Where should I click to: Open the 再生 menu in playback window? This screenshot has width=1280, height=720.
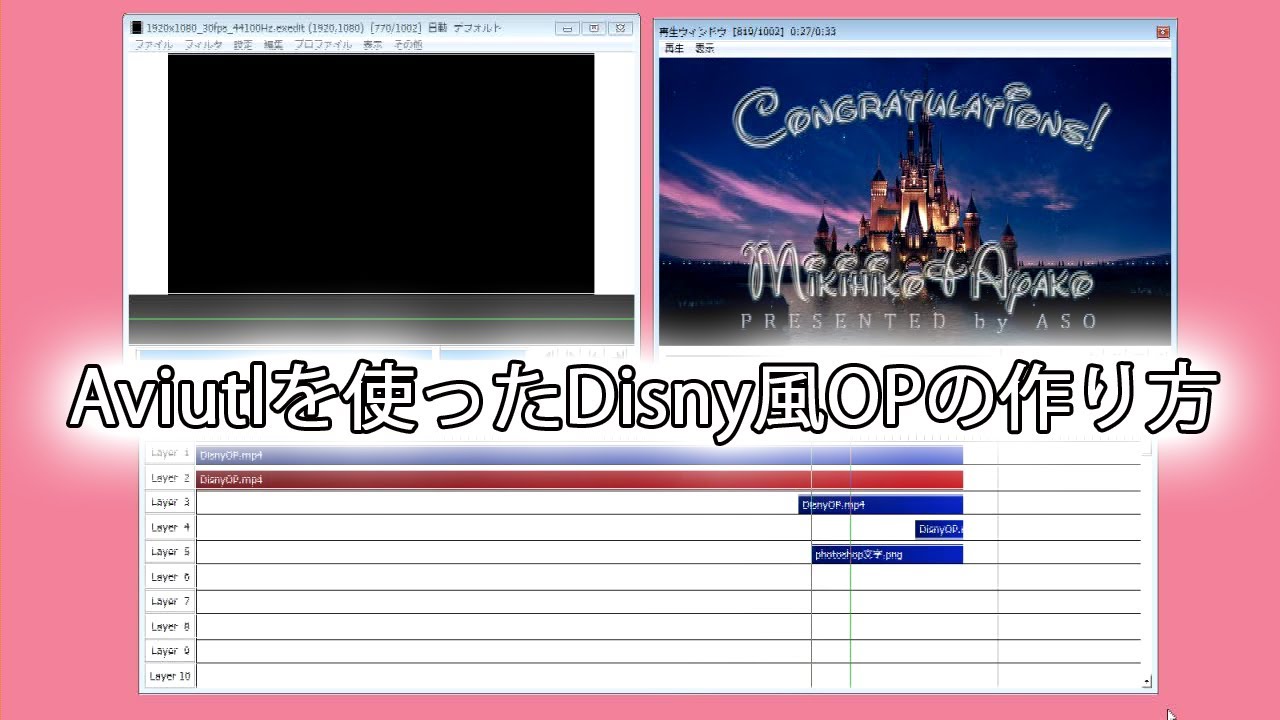click(672, 48)
